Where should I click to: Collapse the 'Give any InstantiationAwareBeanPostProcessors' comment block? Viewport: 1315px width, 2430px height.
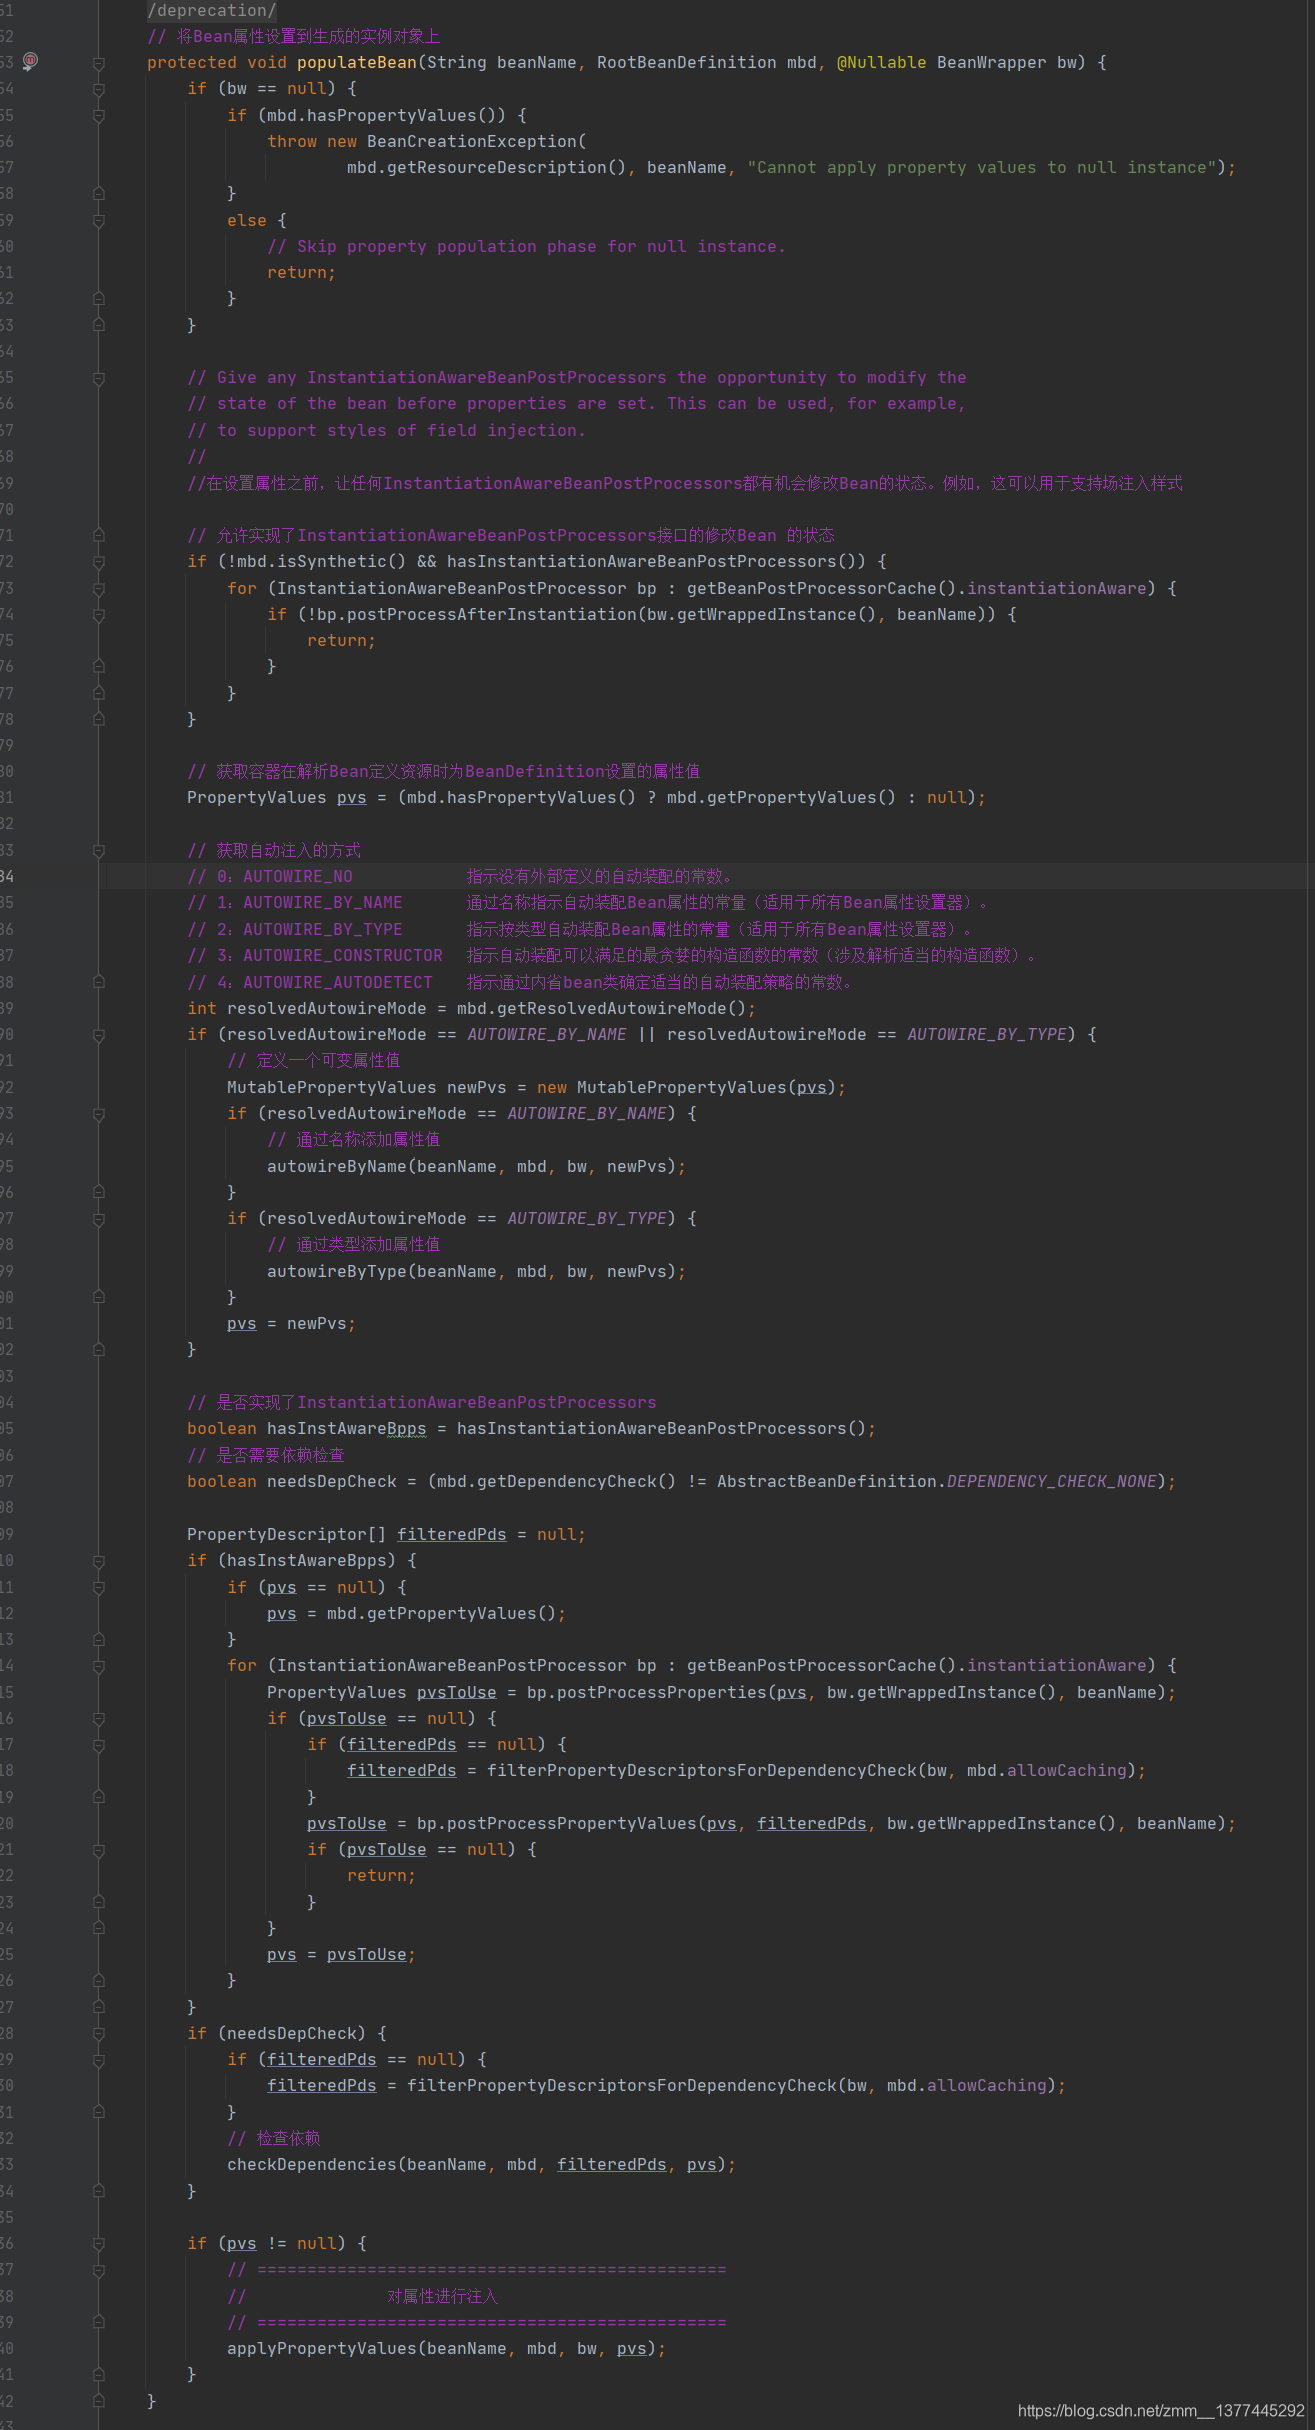tap(99, 378)
